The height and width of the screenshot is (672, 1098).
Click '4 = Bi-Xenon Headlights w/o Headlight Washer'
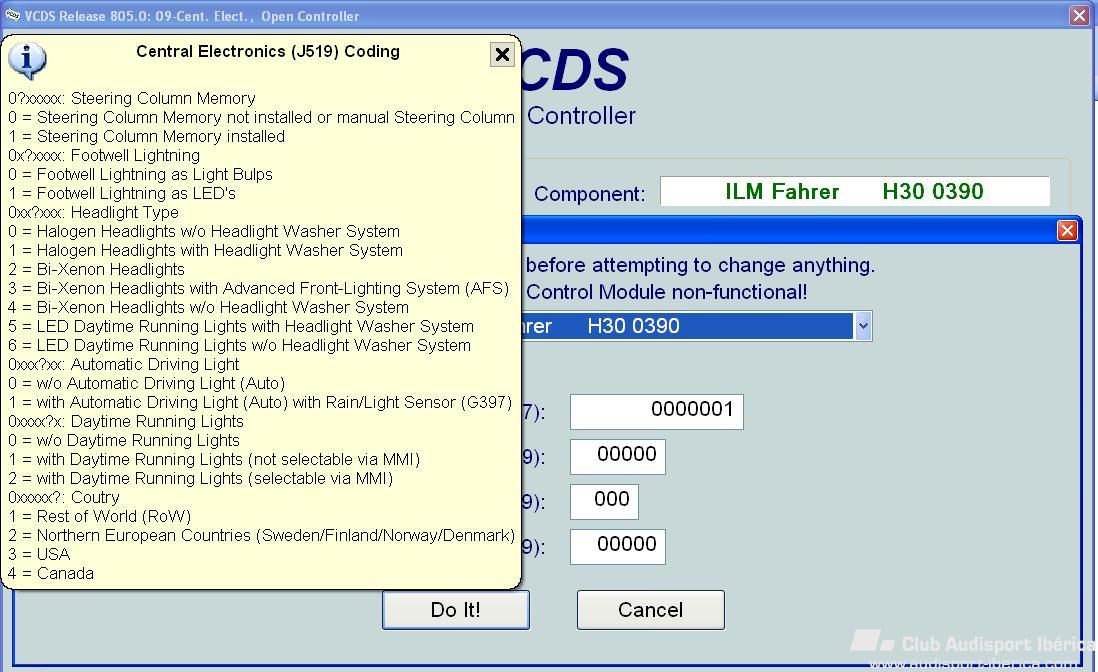(x=208, y=307)
